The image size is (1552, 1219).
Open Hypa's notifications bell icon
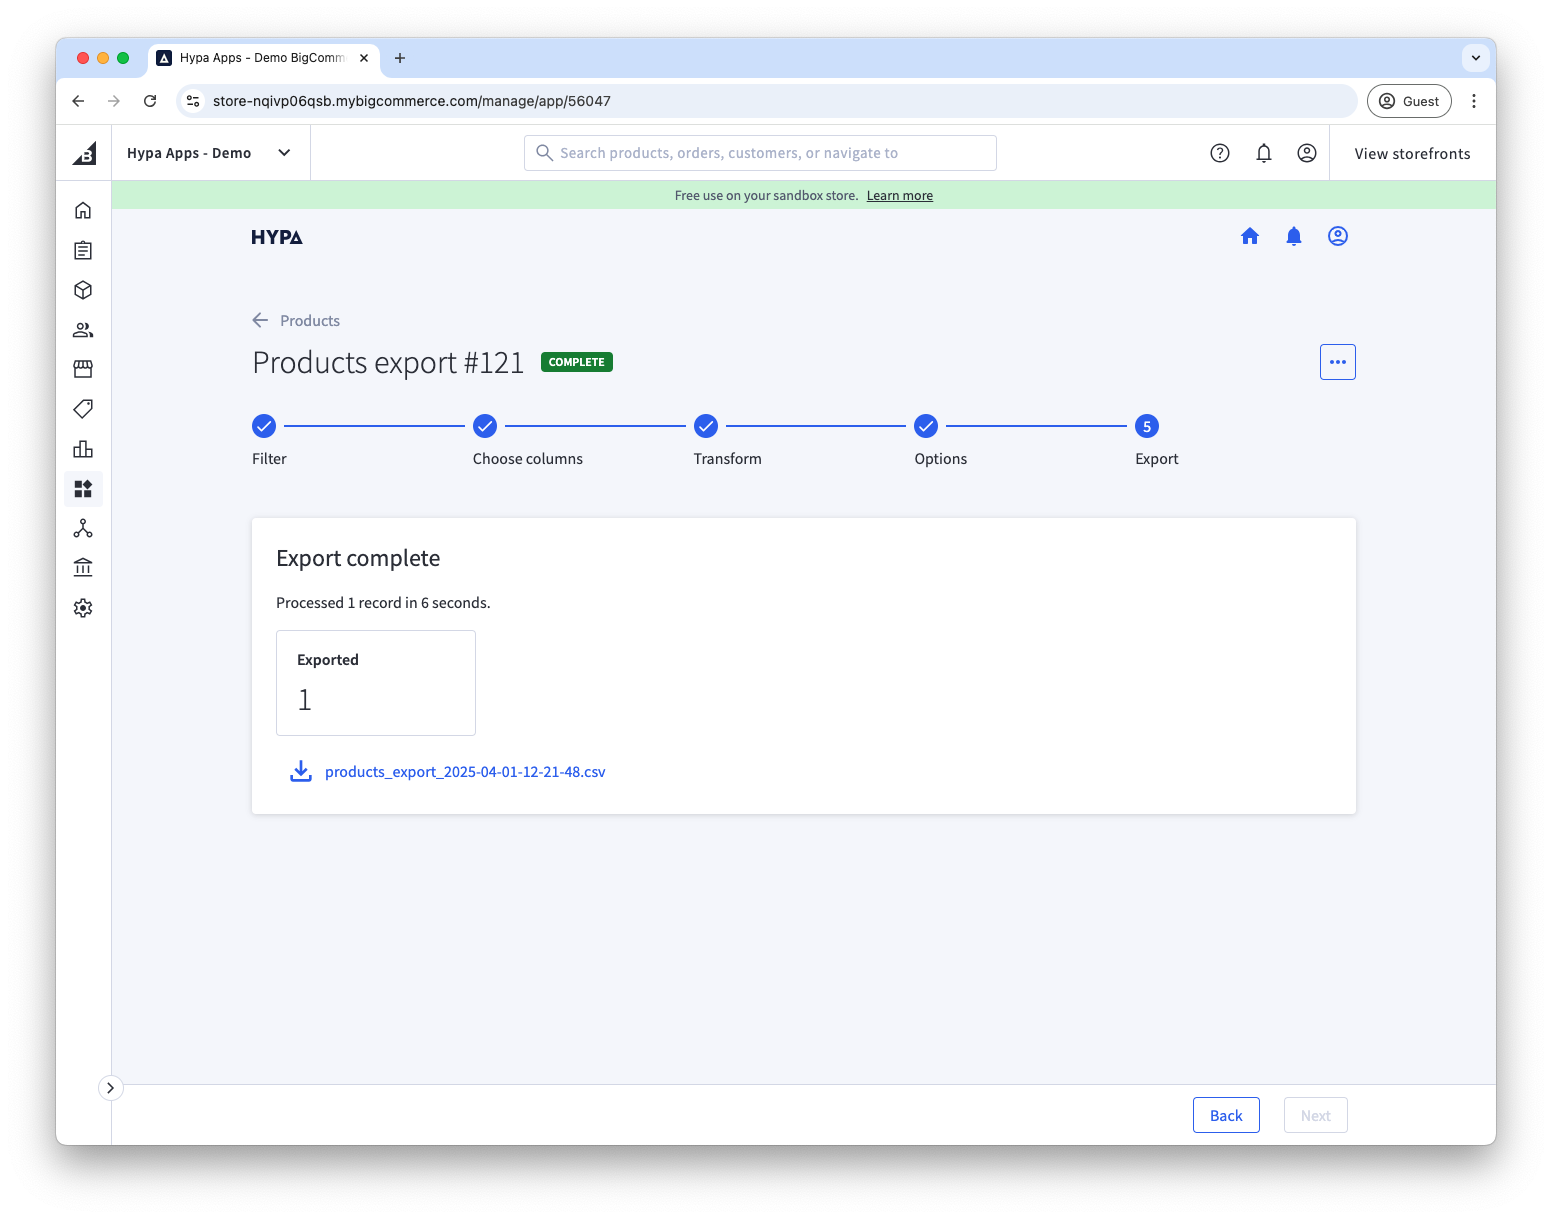coord(1293,236)
